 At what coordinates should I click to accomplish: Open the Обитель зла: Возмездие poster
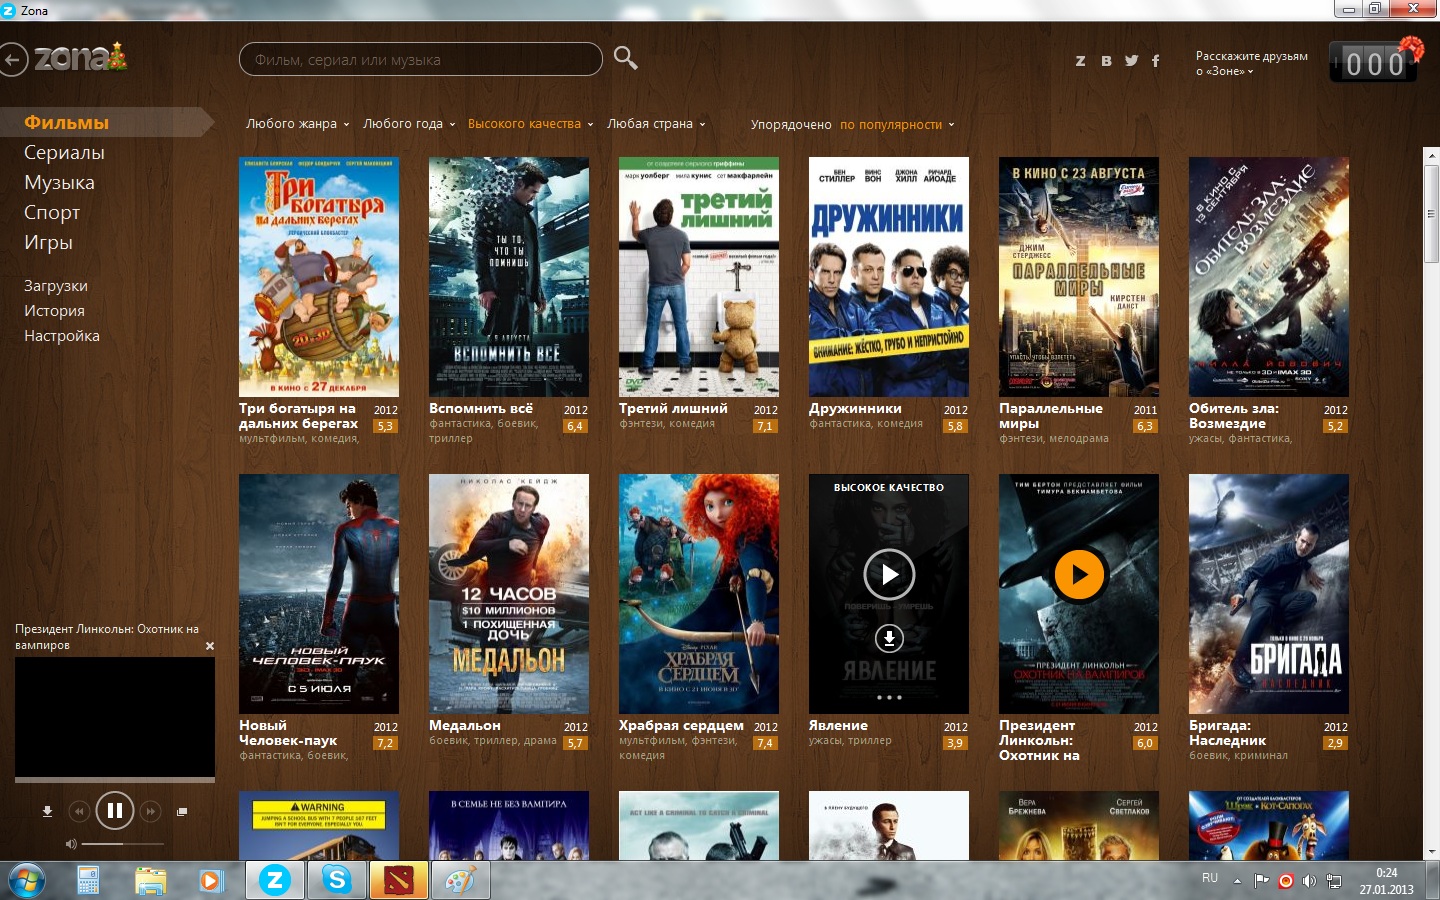[x=1269, y=277]
